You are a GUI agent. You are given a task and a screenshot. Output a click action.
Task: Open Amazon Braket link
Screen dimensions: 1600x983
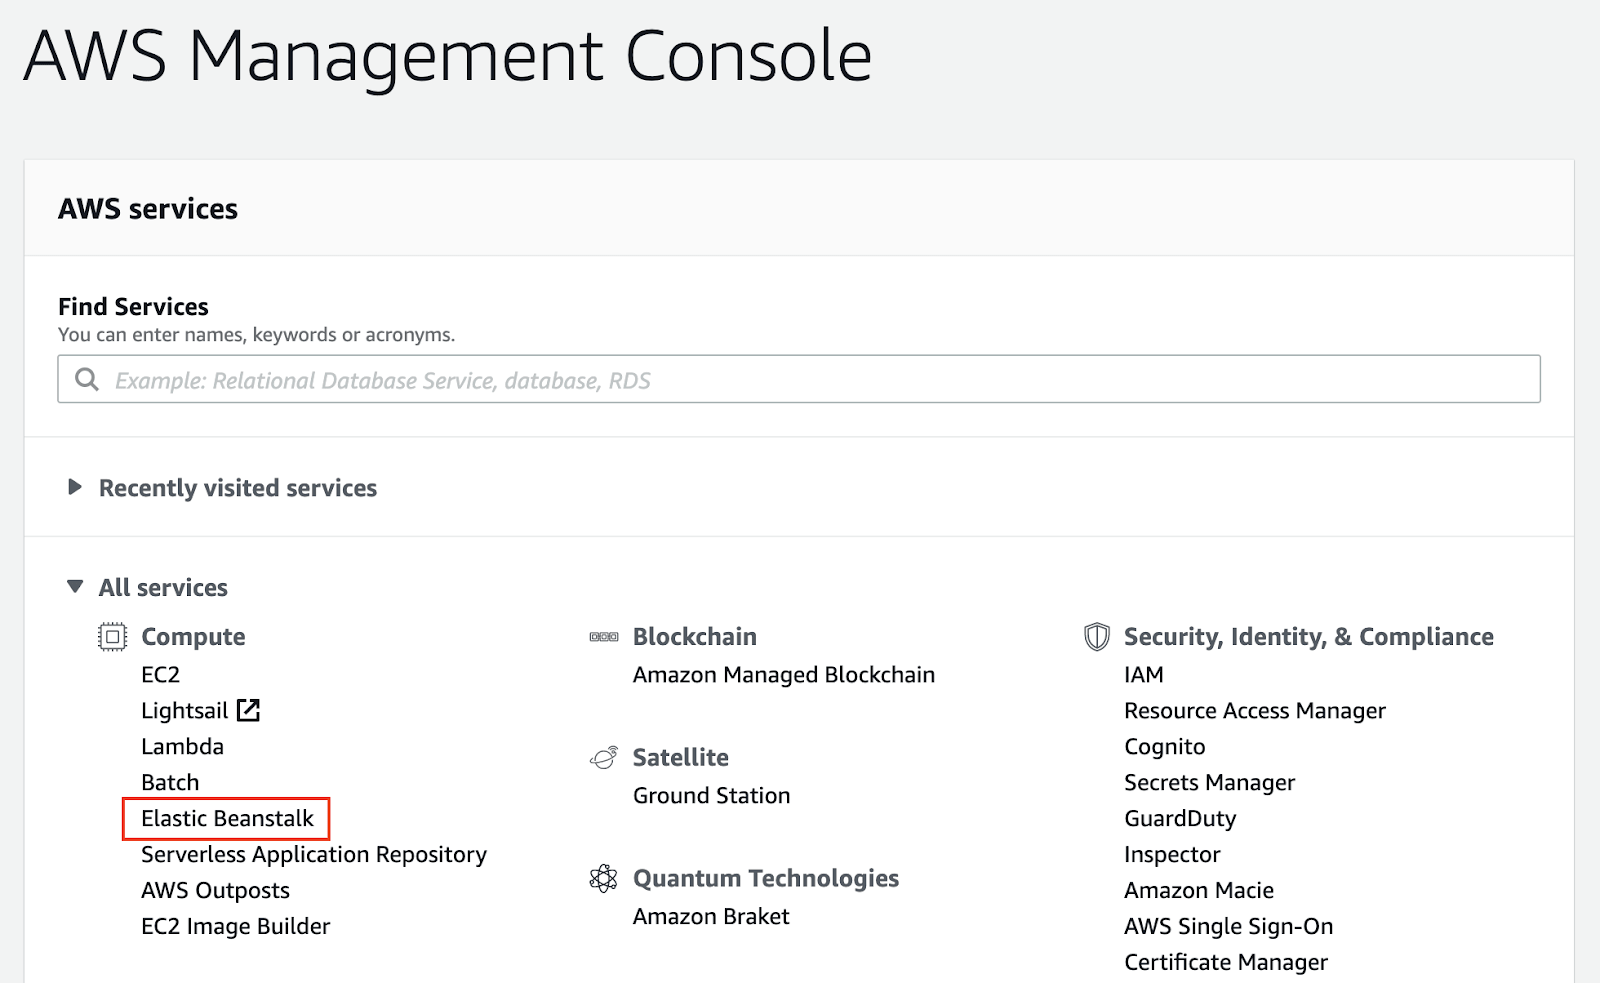711,917
